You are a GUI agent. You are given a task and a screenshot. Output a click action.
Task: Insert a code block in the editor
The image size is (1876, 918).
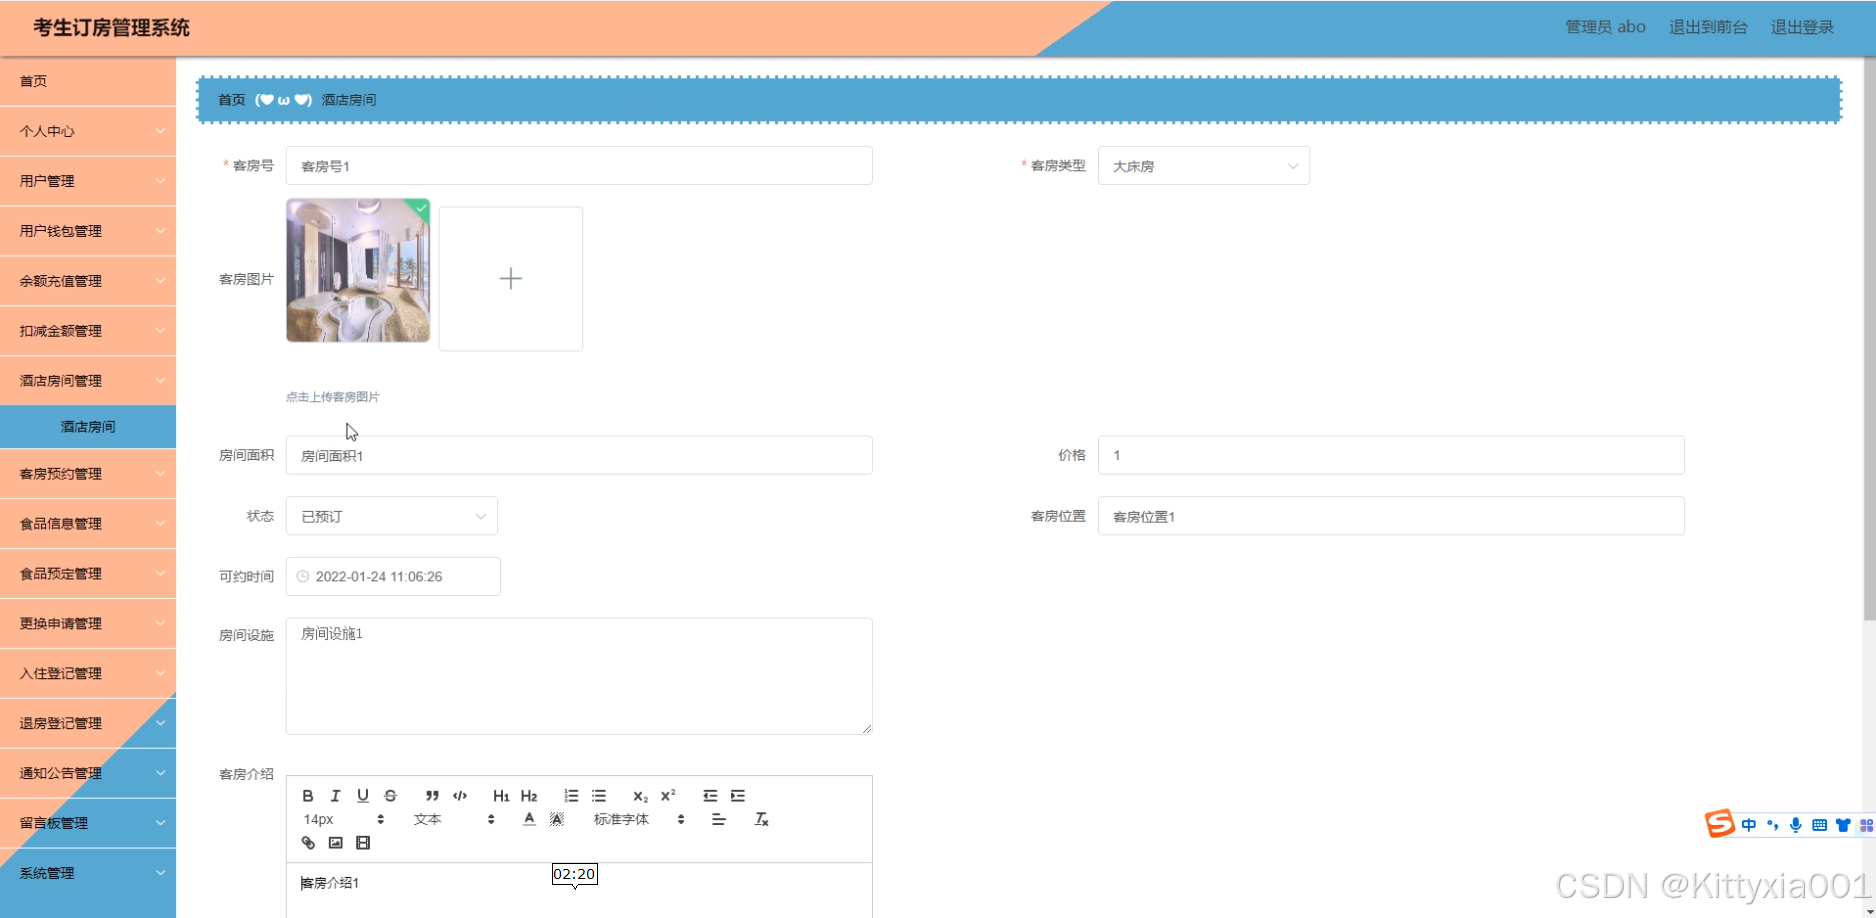(x=460, y=796)
